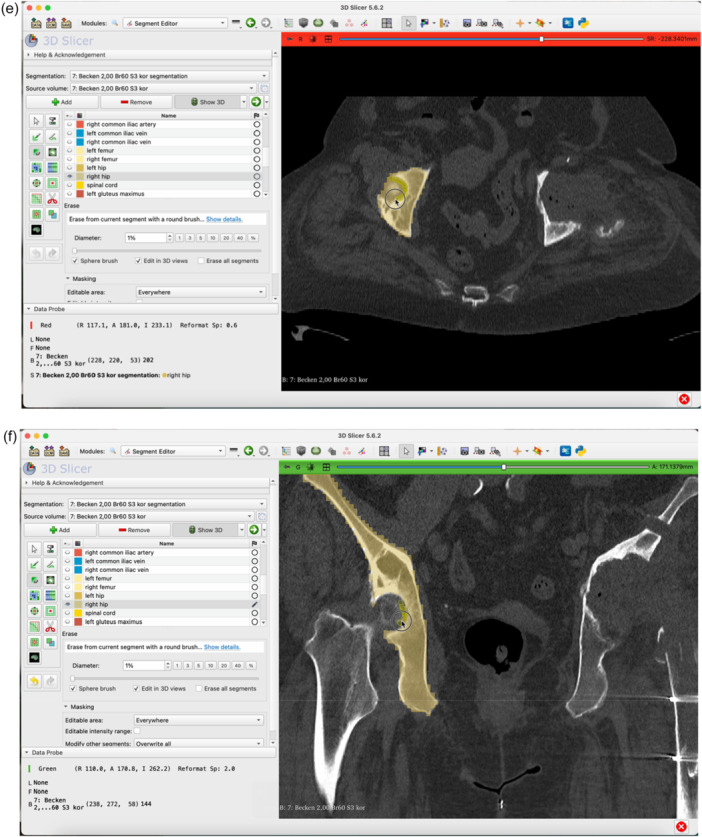Image resolution: width=702 pixels, height=837 pixels.
Task: Click the yellow Undo arrow in bottom window
Action: tap(34, 681)
